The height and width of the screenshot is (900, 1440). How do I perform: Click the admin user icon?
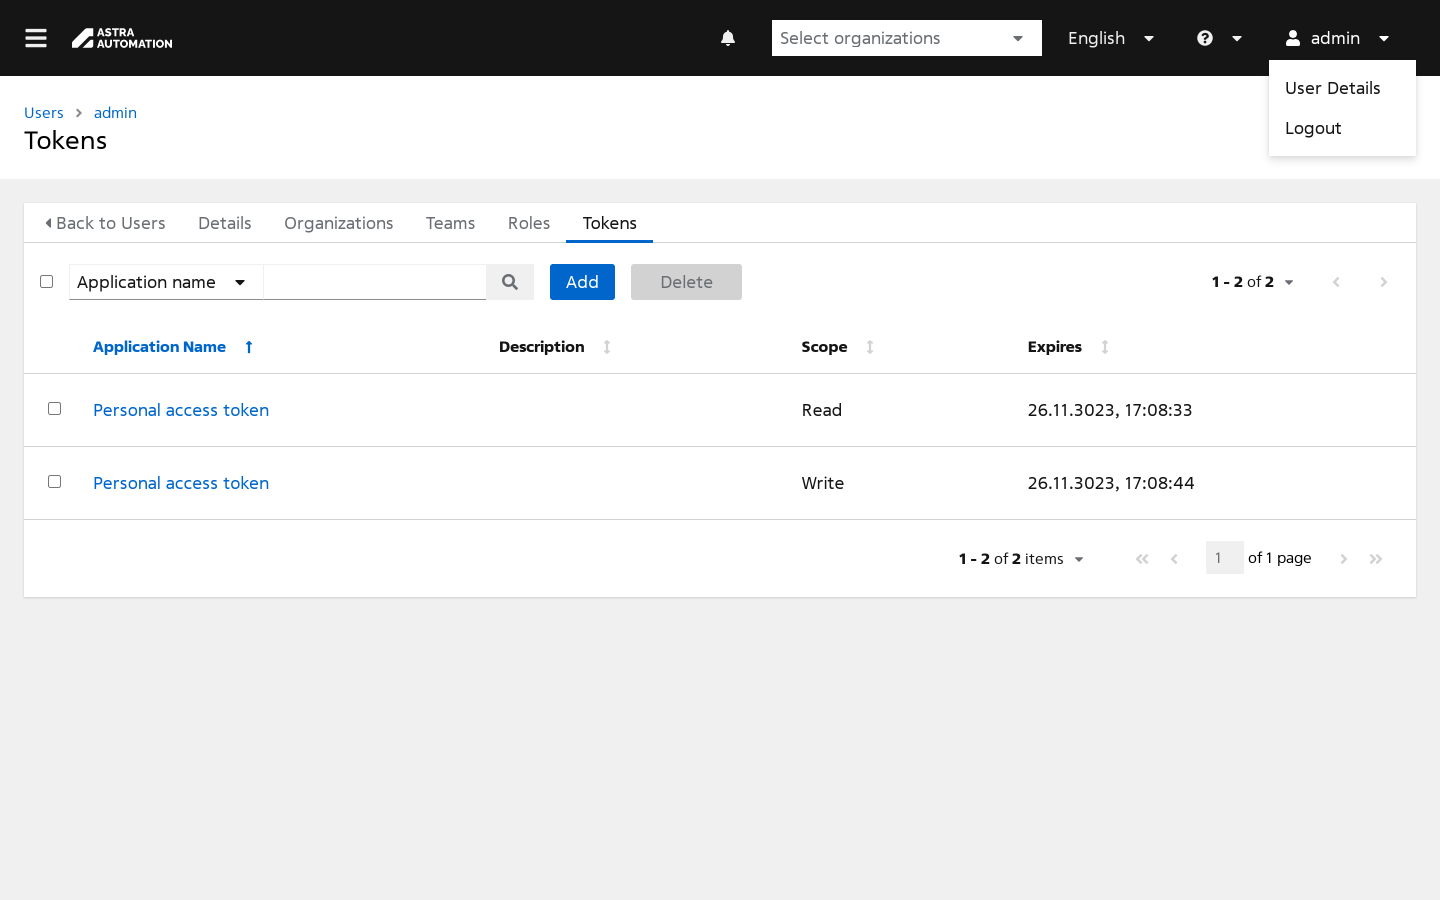(1293, 38)
